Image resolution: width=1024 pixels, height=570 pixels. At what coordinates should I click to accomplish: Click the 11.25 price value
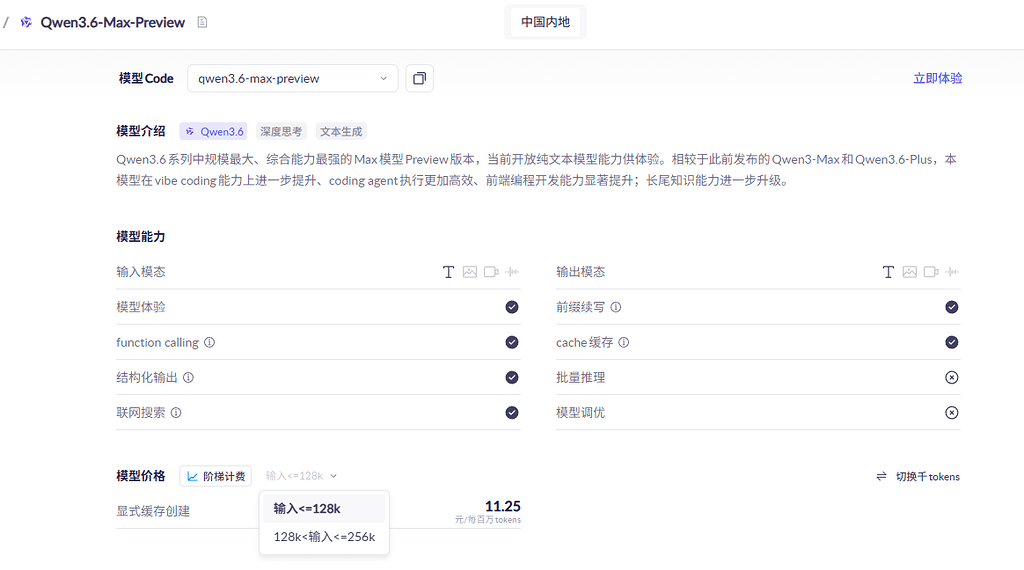point(502,507)
